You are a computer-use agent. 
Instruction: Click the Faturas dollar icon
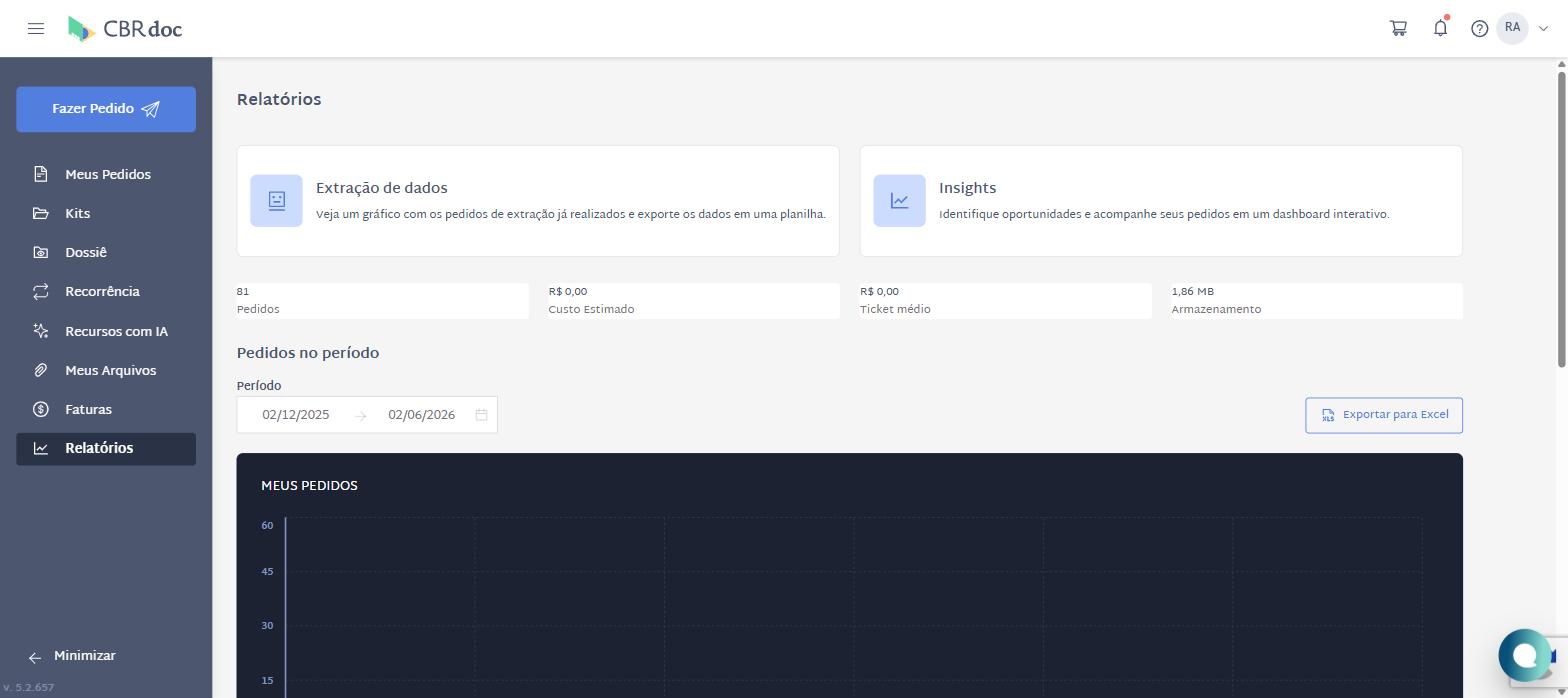pos(40,409)
